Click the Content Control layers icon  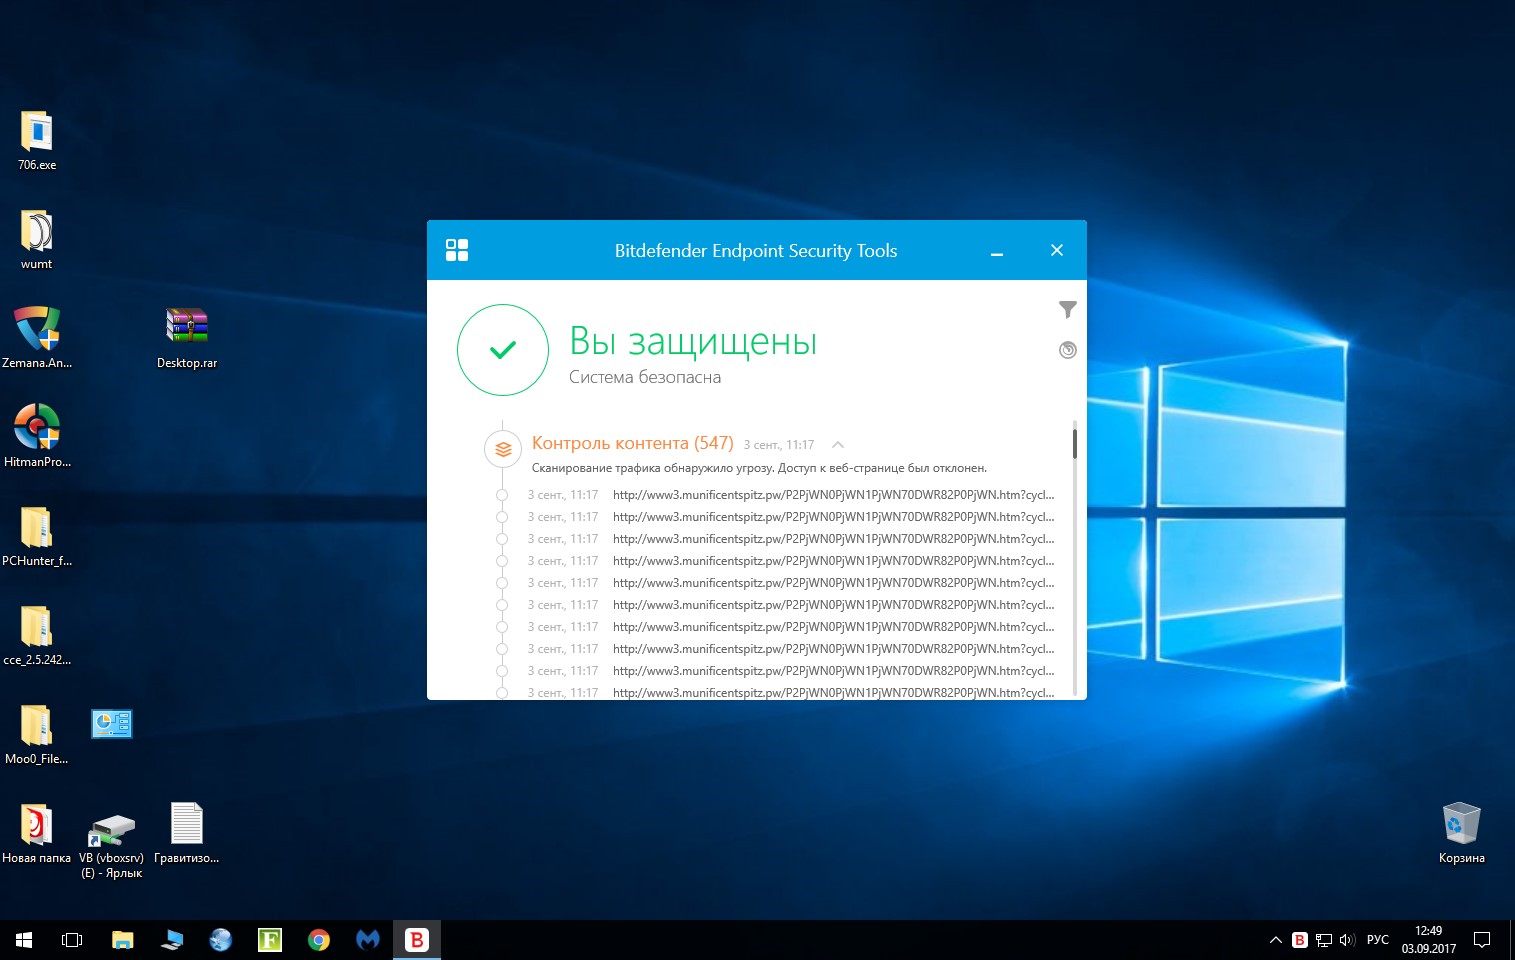[x=503, y=449]
